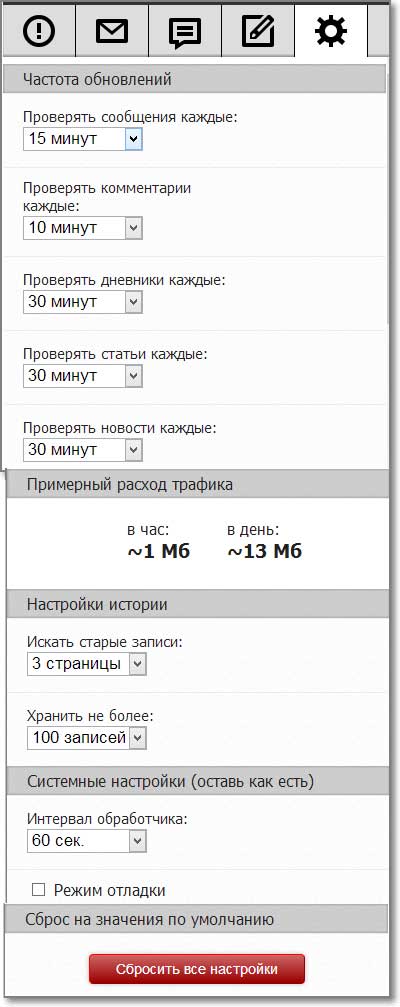Expand the news check interval dropdown
Image resolution: width=400 pixels, height=1007 pixels.
[83, 450]
